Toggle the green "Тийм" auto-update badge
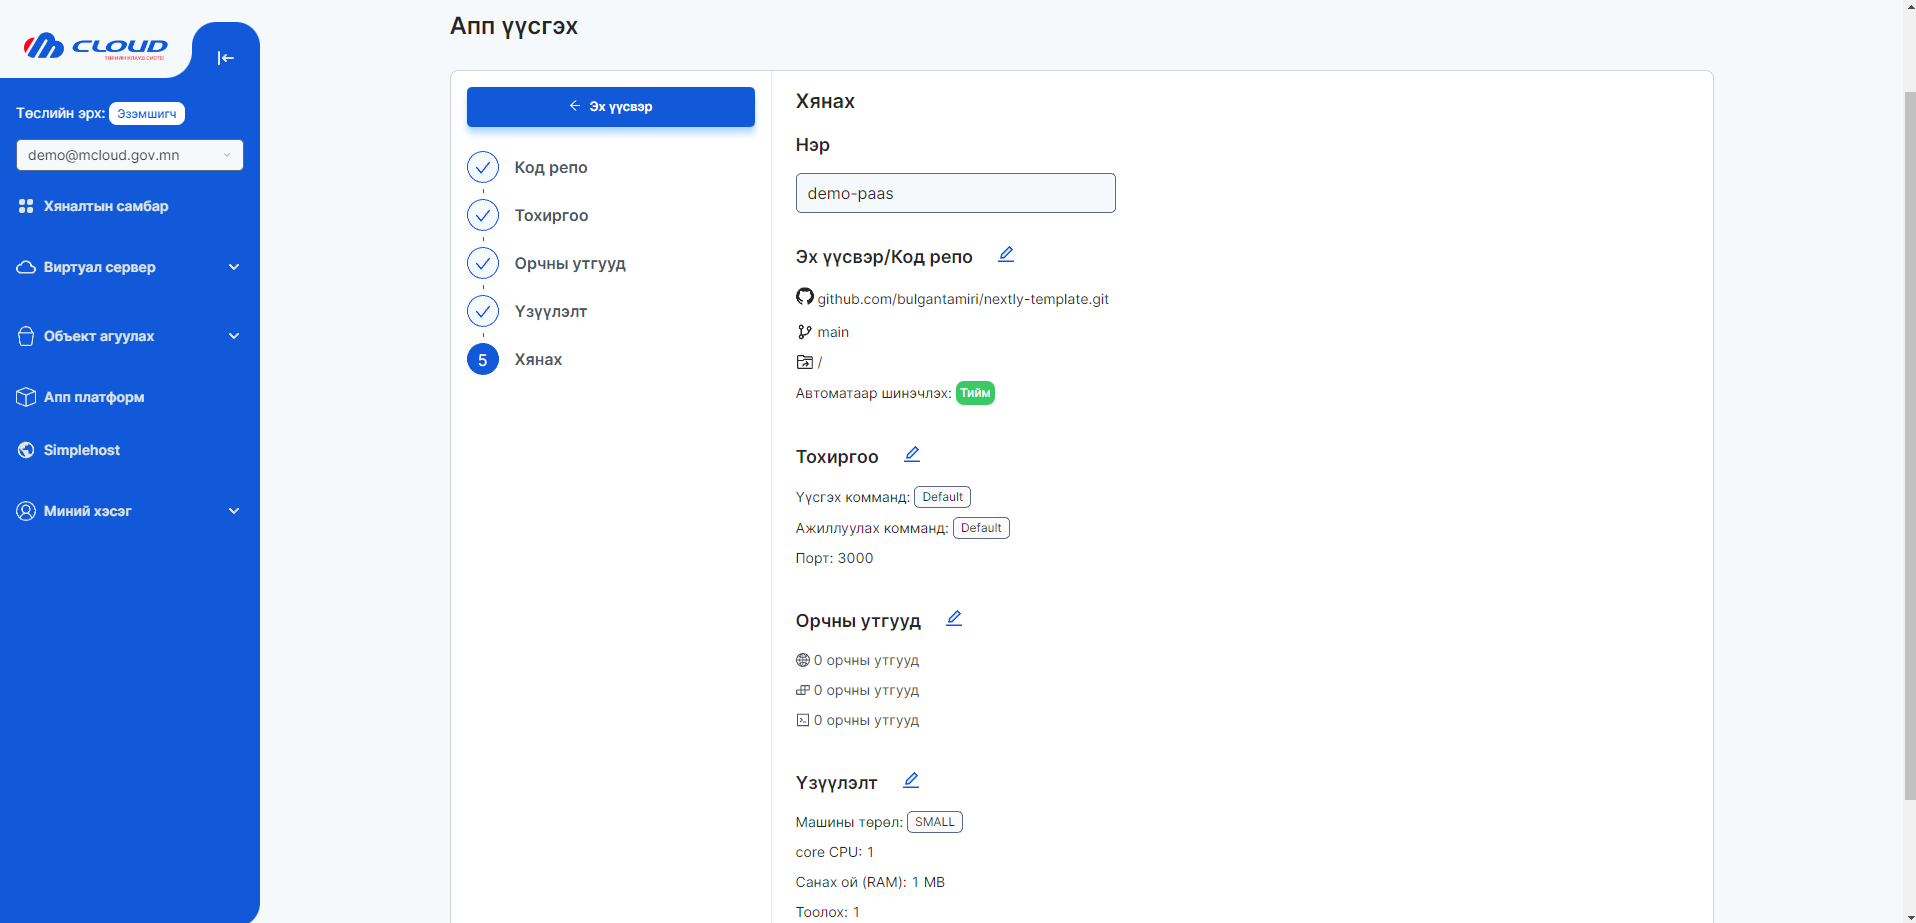The image size is (1916, 923). [x=974, y=392]
